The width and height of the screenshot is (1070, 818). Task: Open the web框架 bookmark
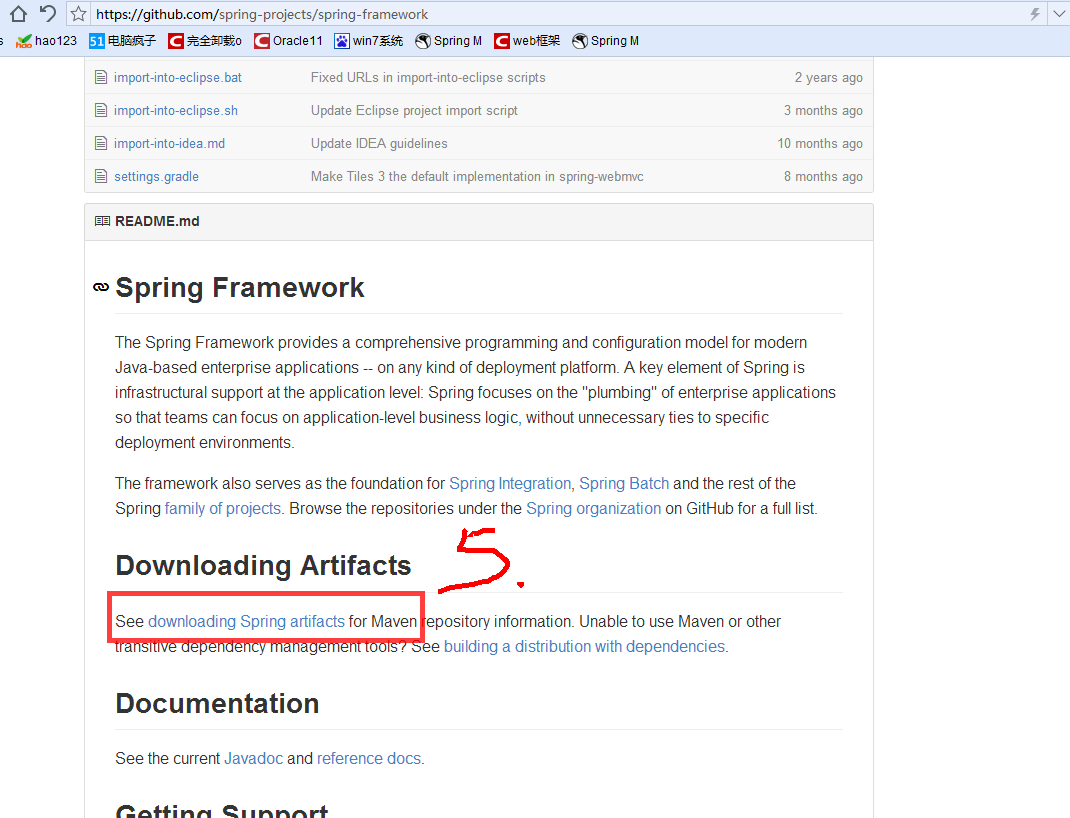(x=527, y=41)
